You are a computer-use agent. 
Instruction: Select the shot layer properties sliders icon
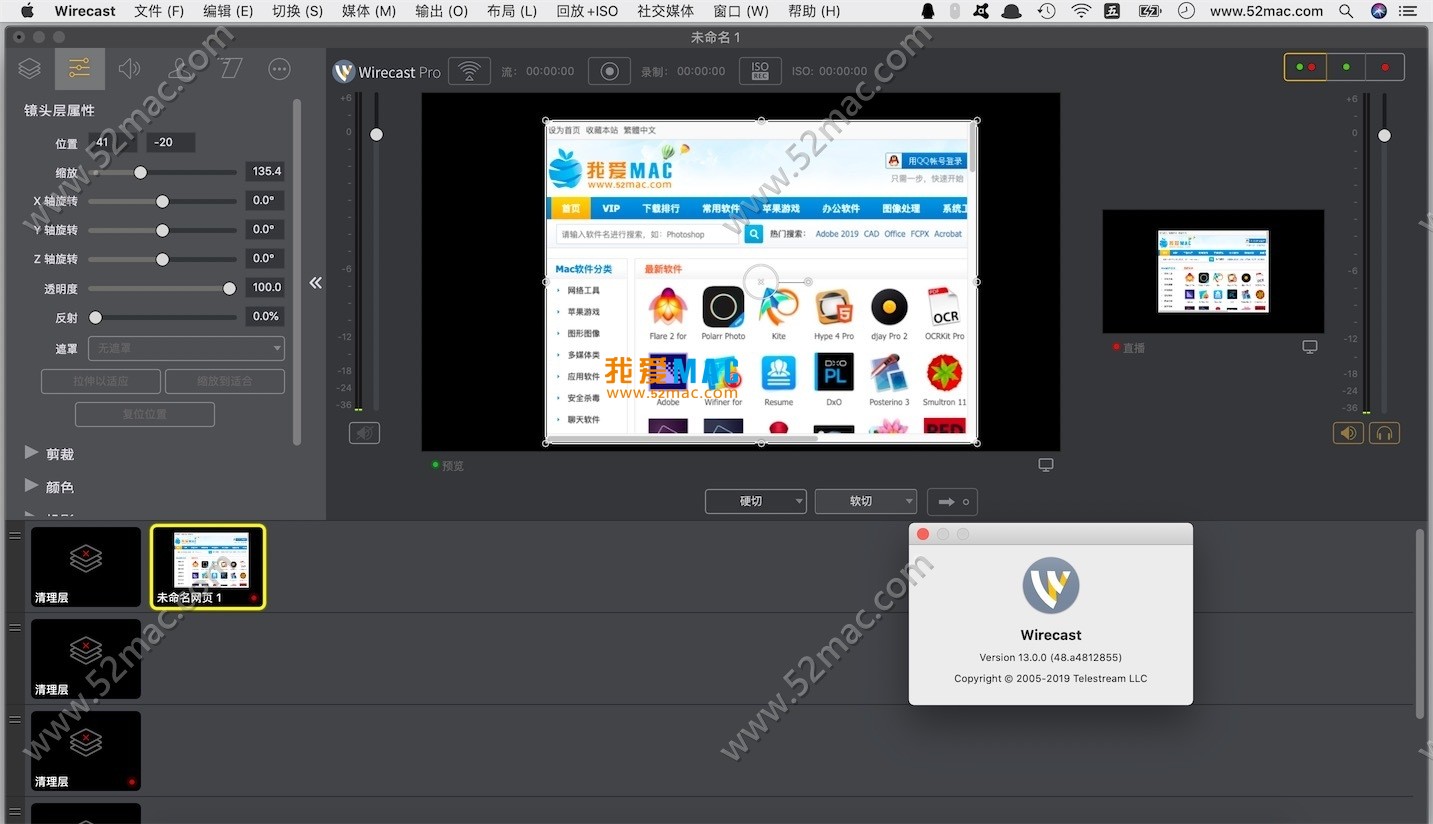coord(79,69)
